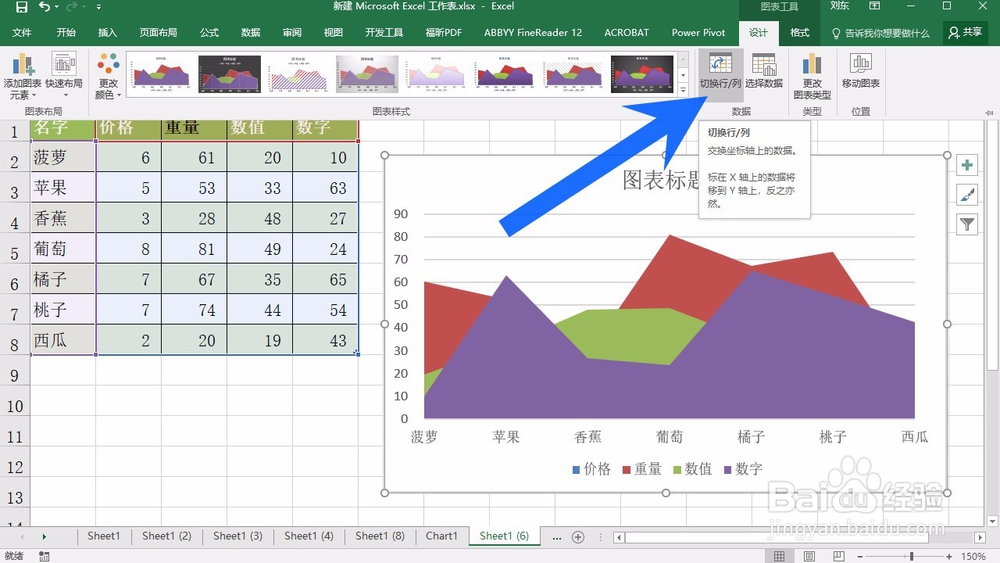This screenshot has height=563, width=1000.
Task: Switch to Normal view icon
Action: click(779, 557)
